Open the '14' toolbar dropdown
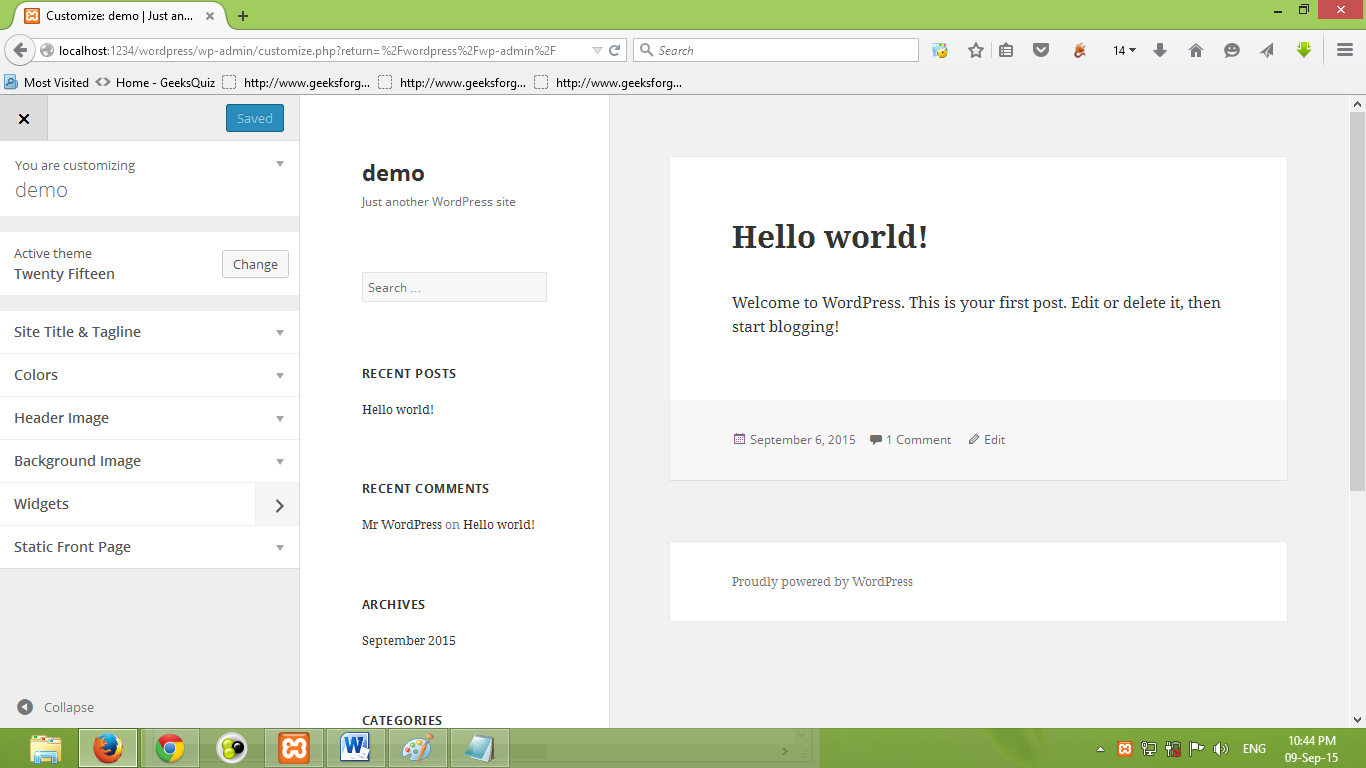 1124,50
